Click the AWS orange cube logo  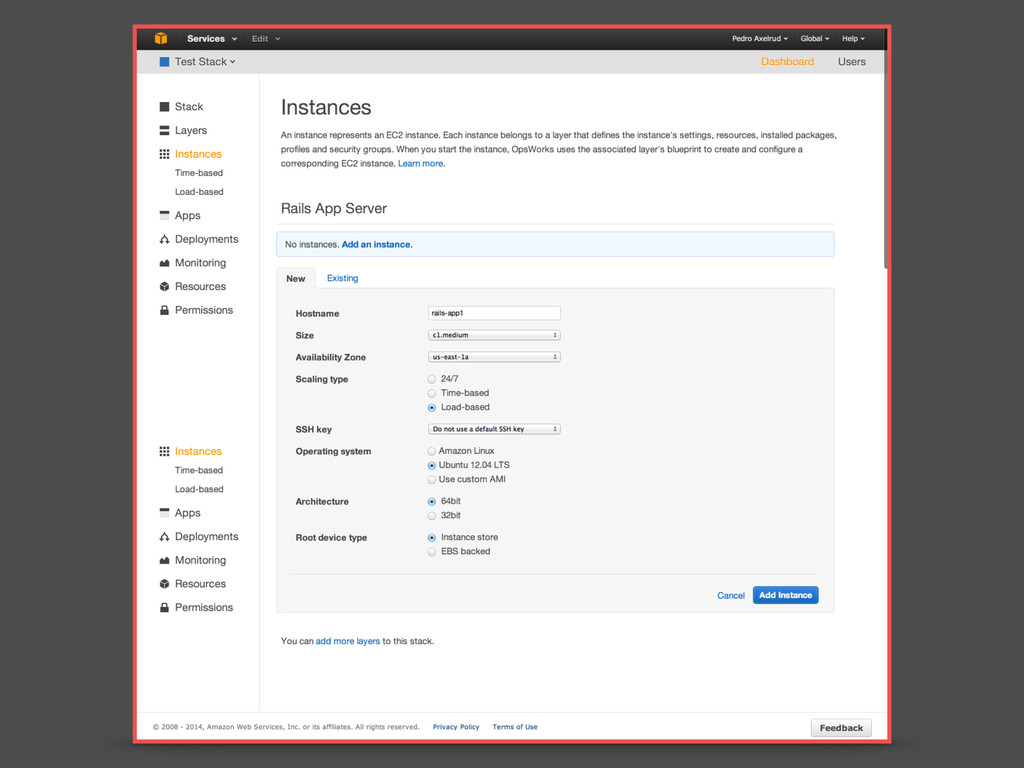coord(161,39)
